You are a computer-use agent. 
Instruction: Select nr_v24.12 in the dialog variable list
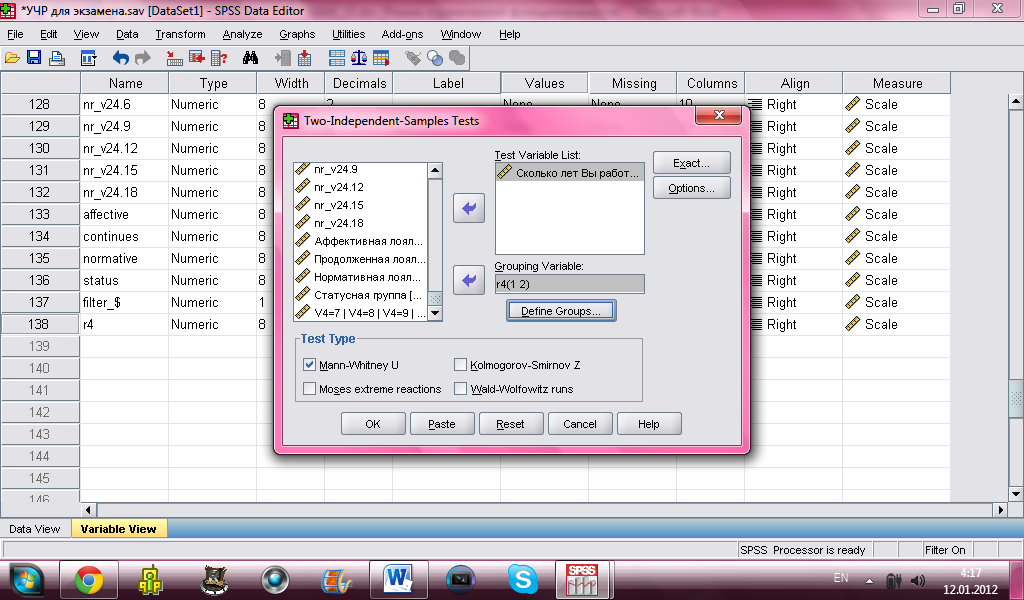[360, 187]
